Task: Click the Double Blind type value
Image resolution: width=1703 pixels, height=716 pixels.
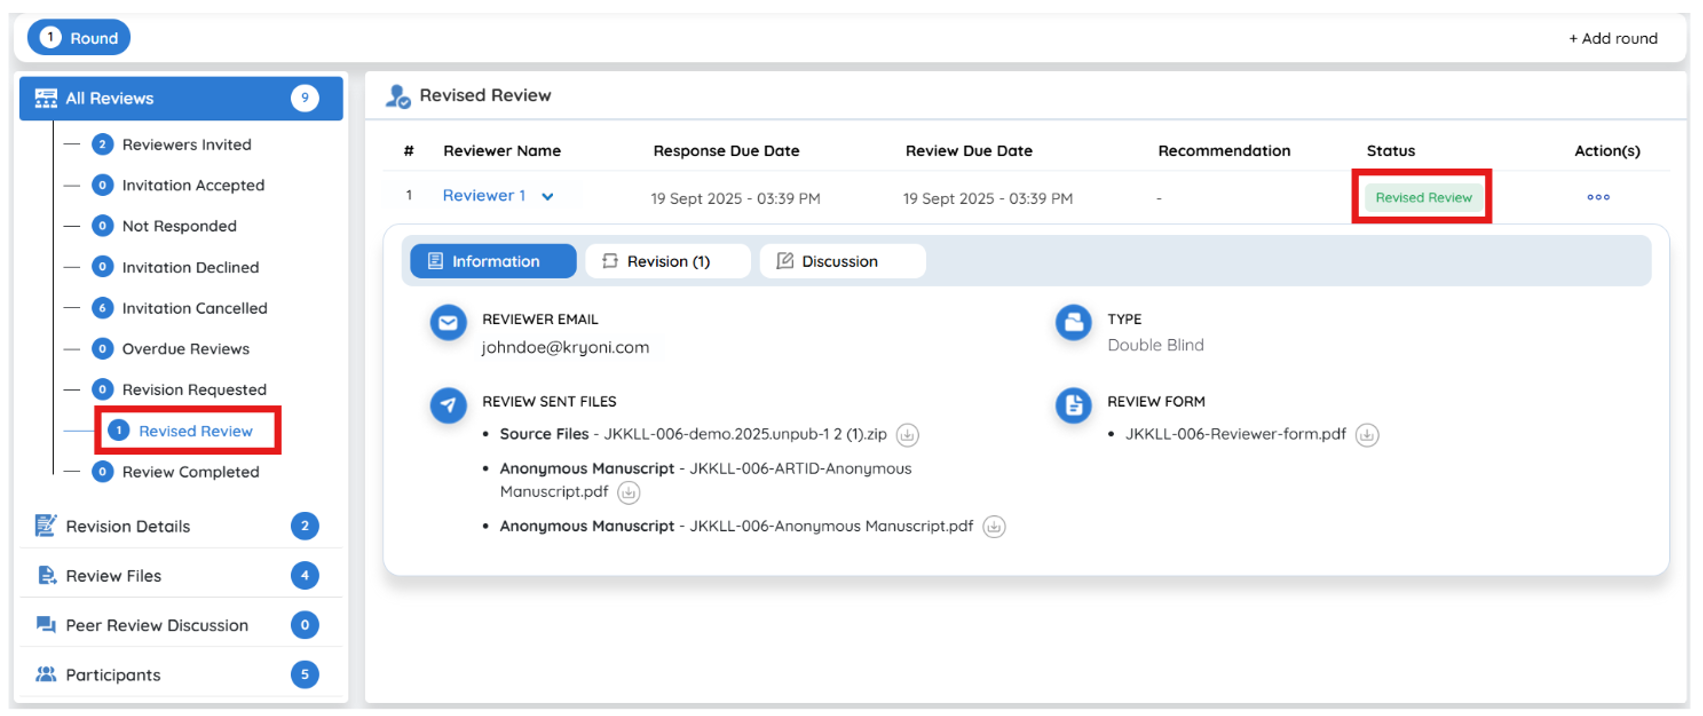Action: (1155, 345)
